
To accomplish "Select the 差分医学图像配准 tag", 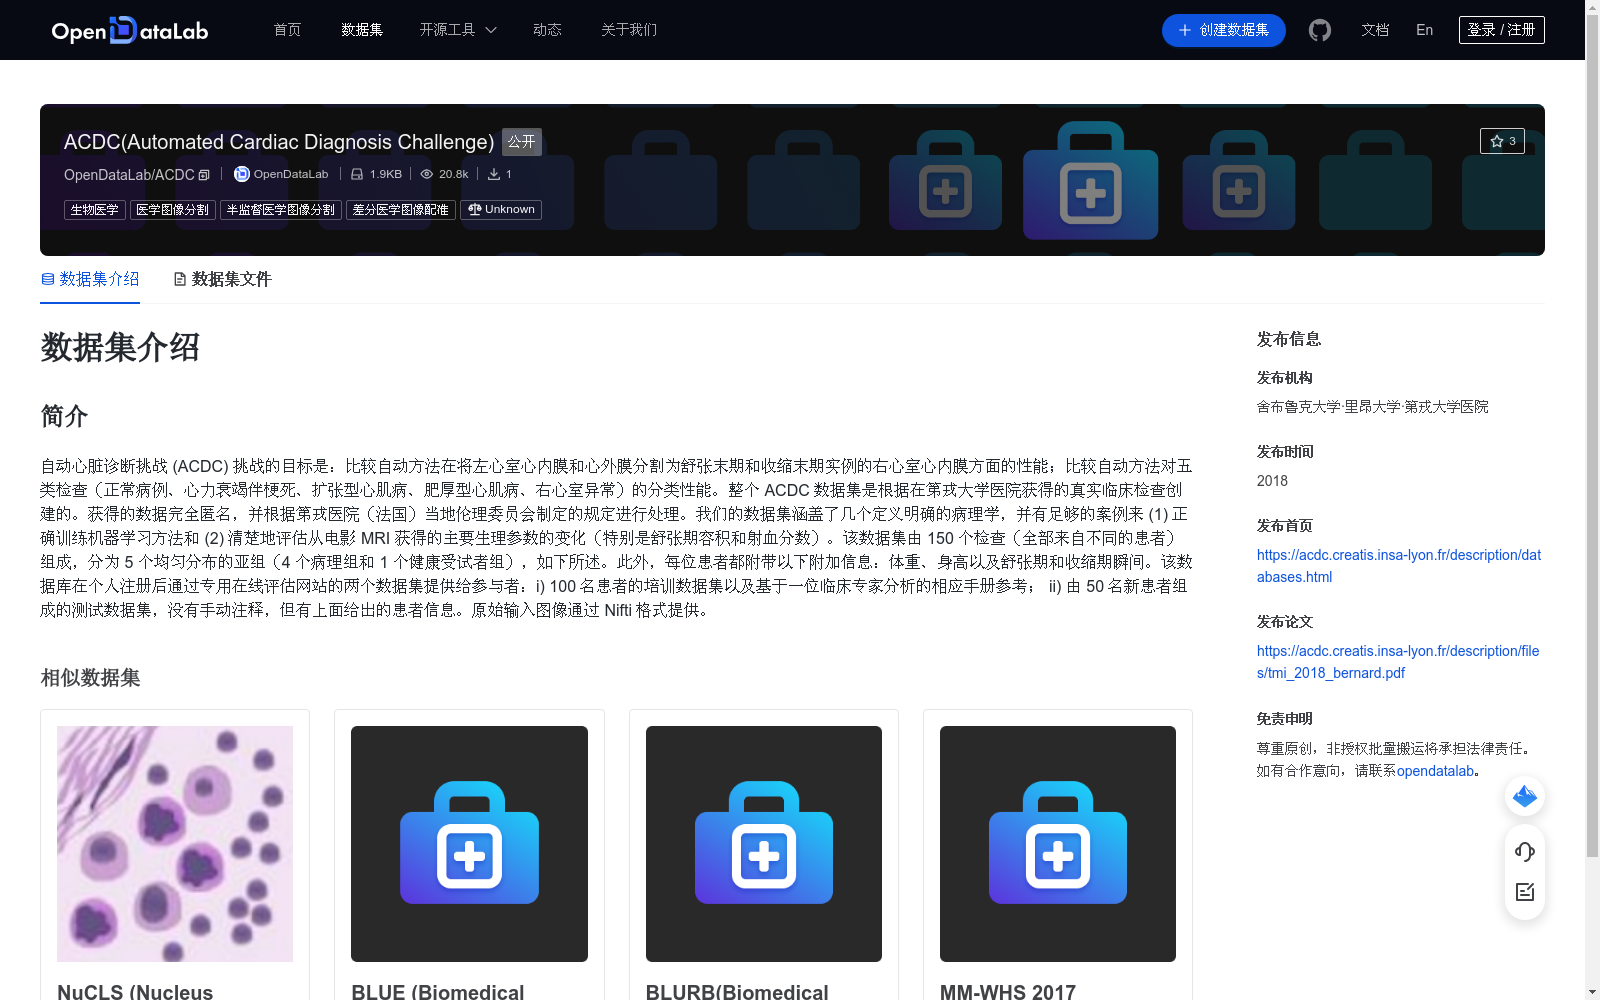I will click(x=401, y=210).
